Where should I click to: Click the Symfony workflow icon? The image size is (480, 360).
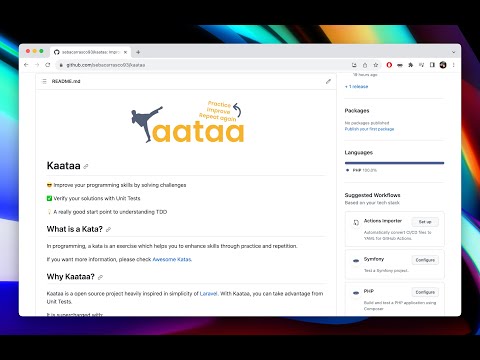[x=356, y=260]
